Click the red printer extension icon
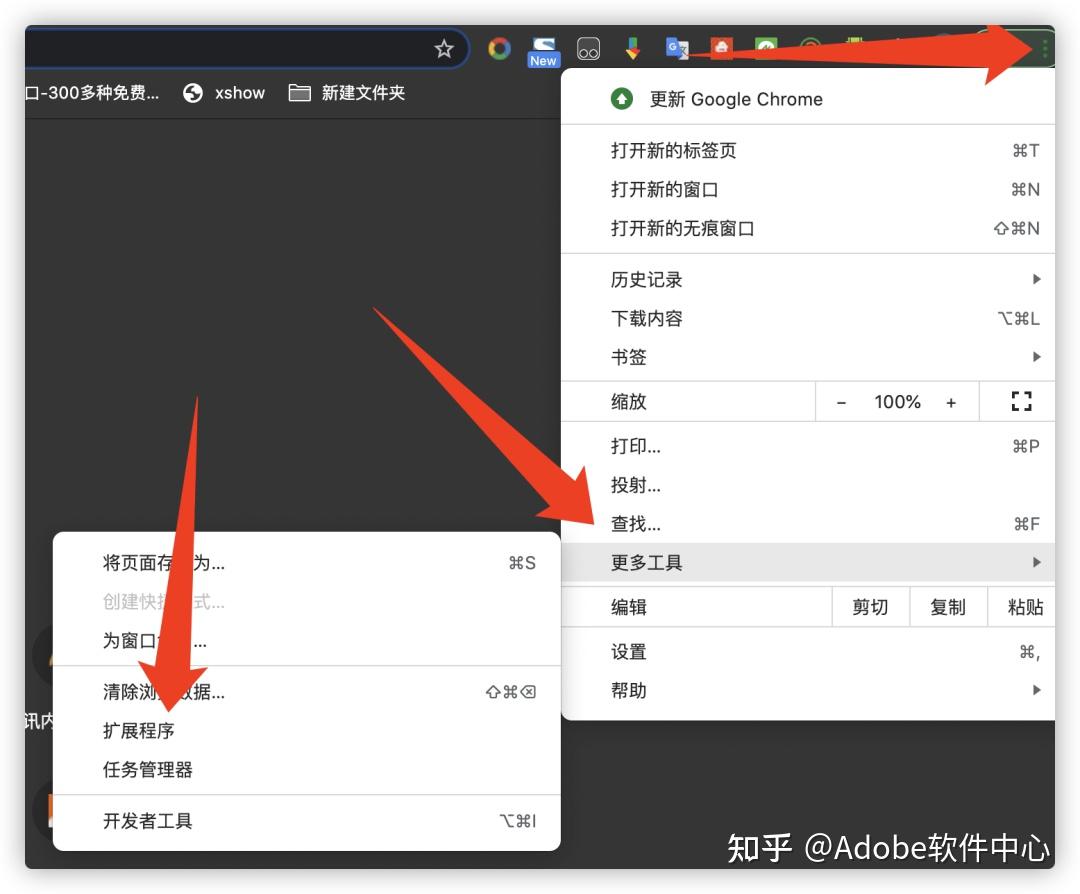The height and width of the screenshot is (894, 1080). point(721,48)
